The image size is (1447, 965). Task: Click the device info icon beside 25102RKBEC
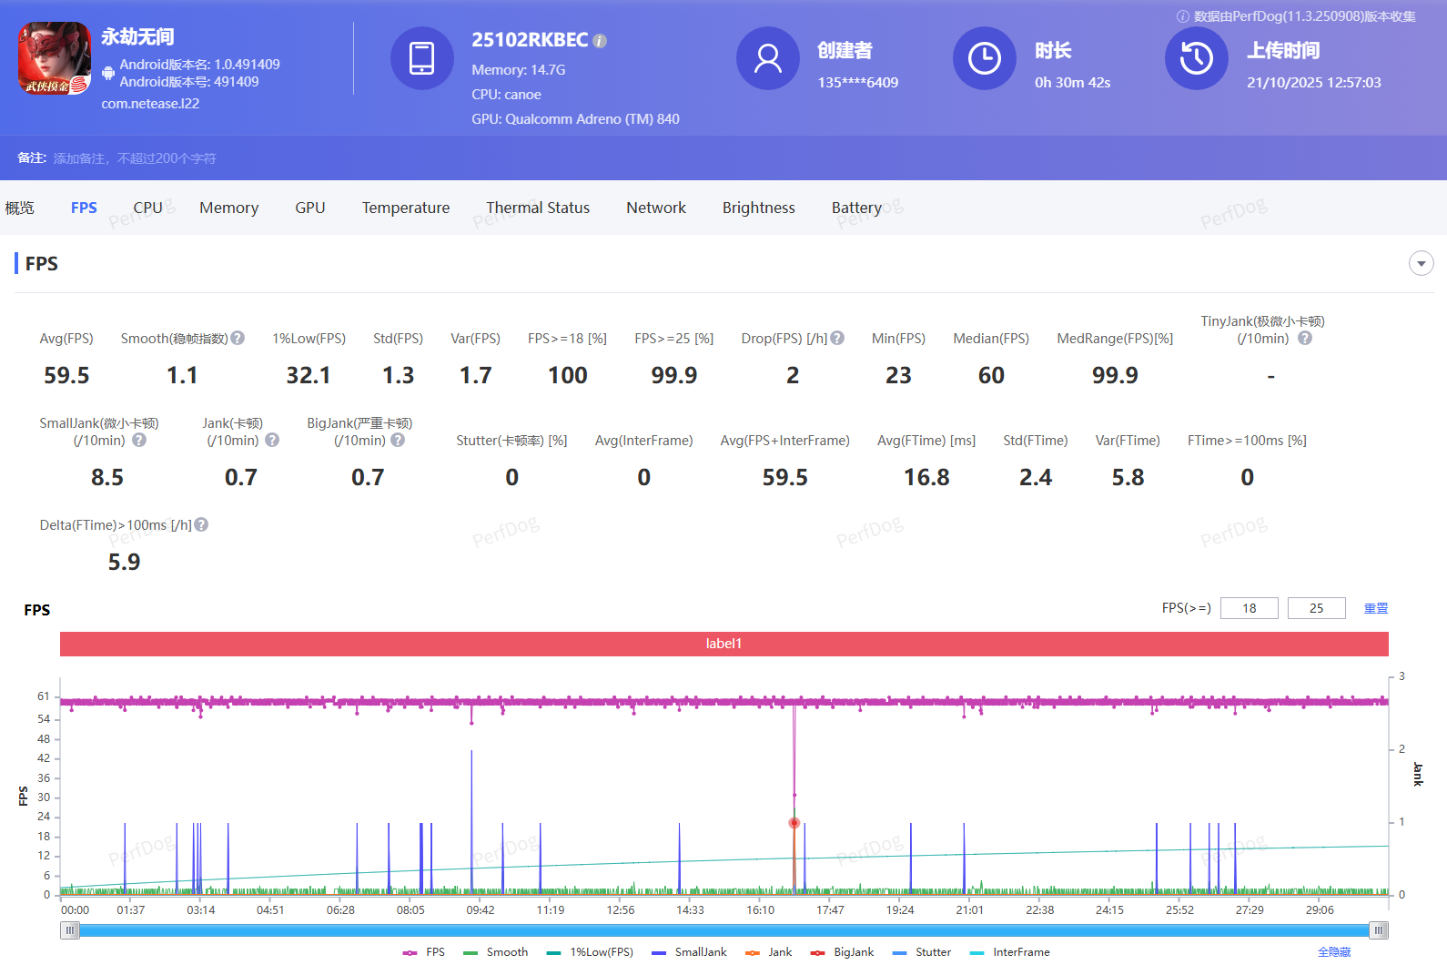(600, 41)
